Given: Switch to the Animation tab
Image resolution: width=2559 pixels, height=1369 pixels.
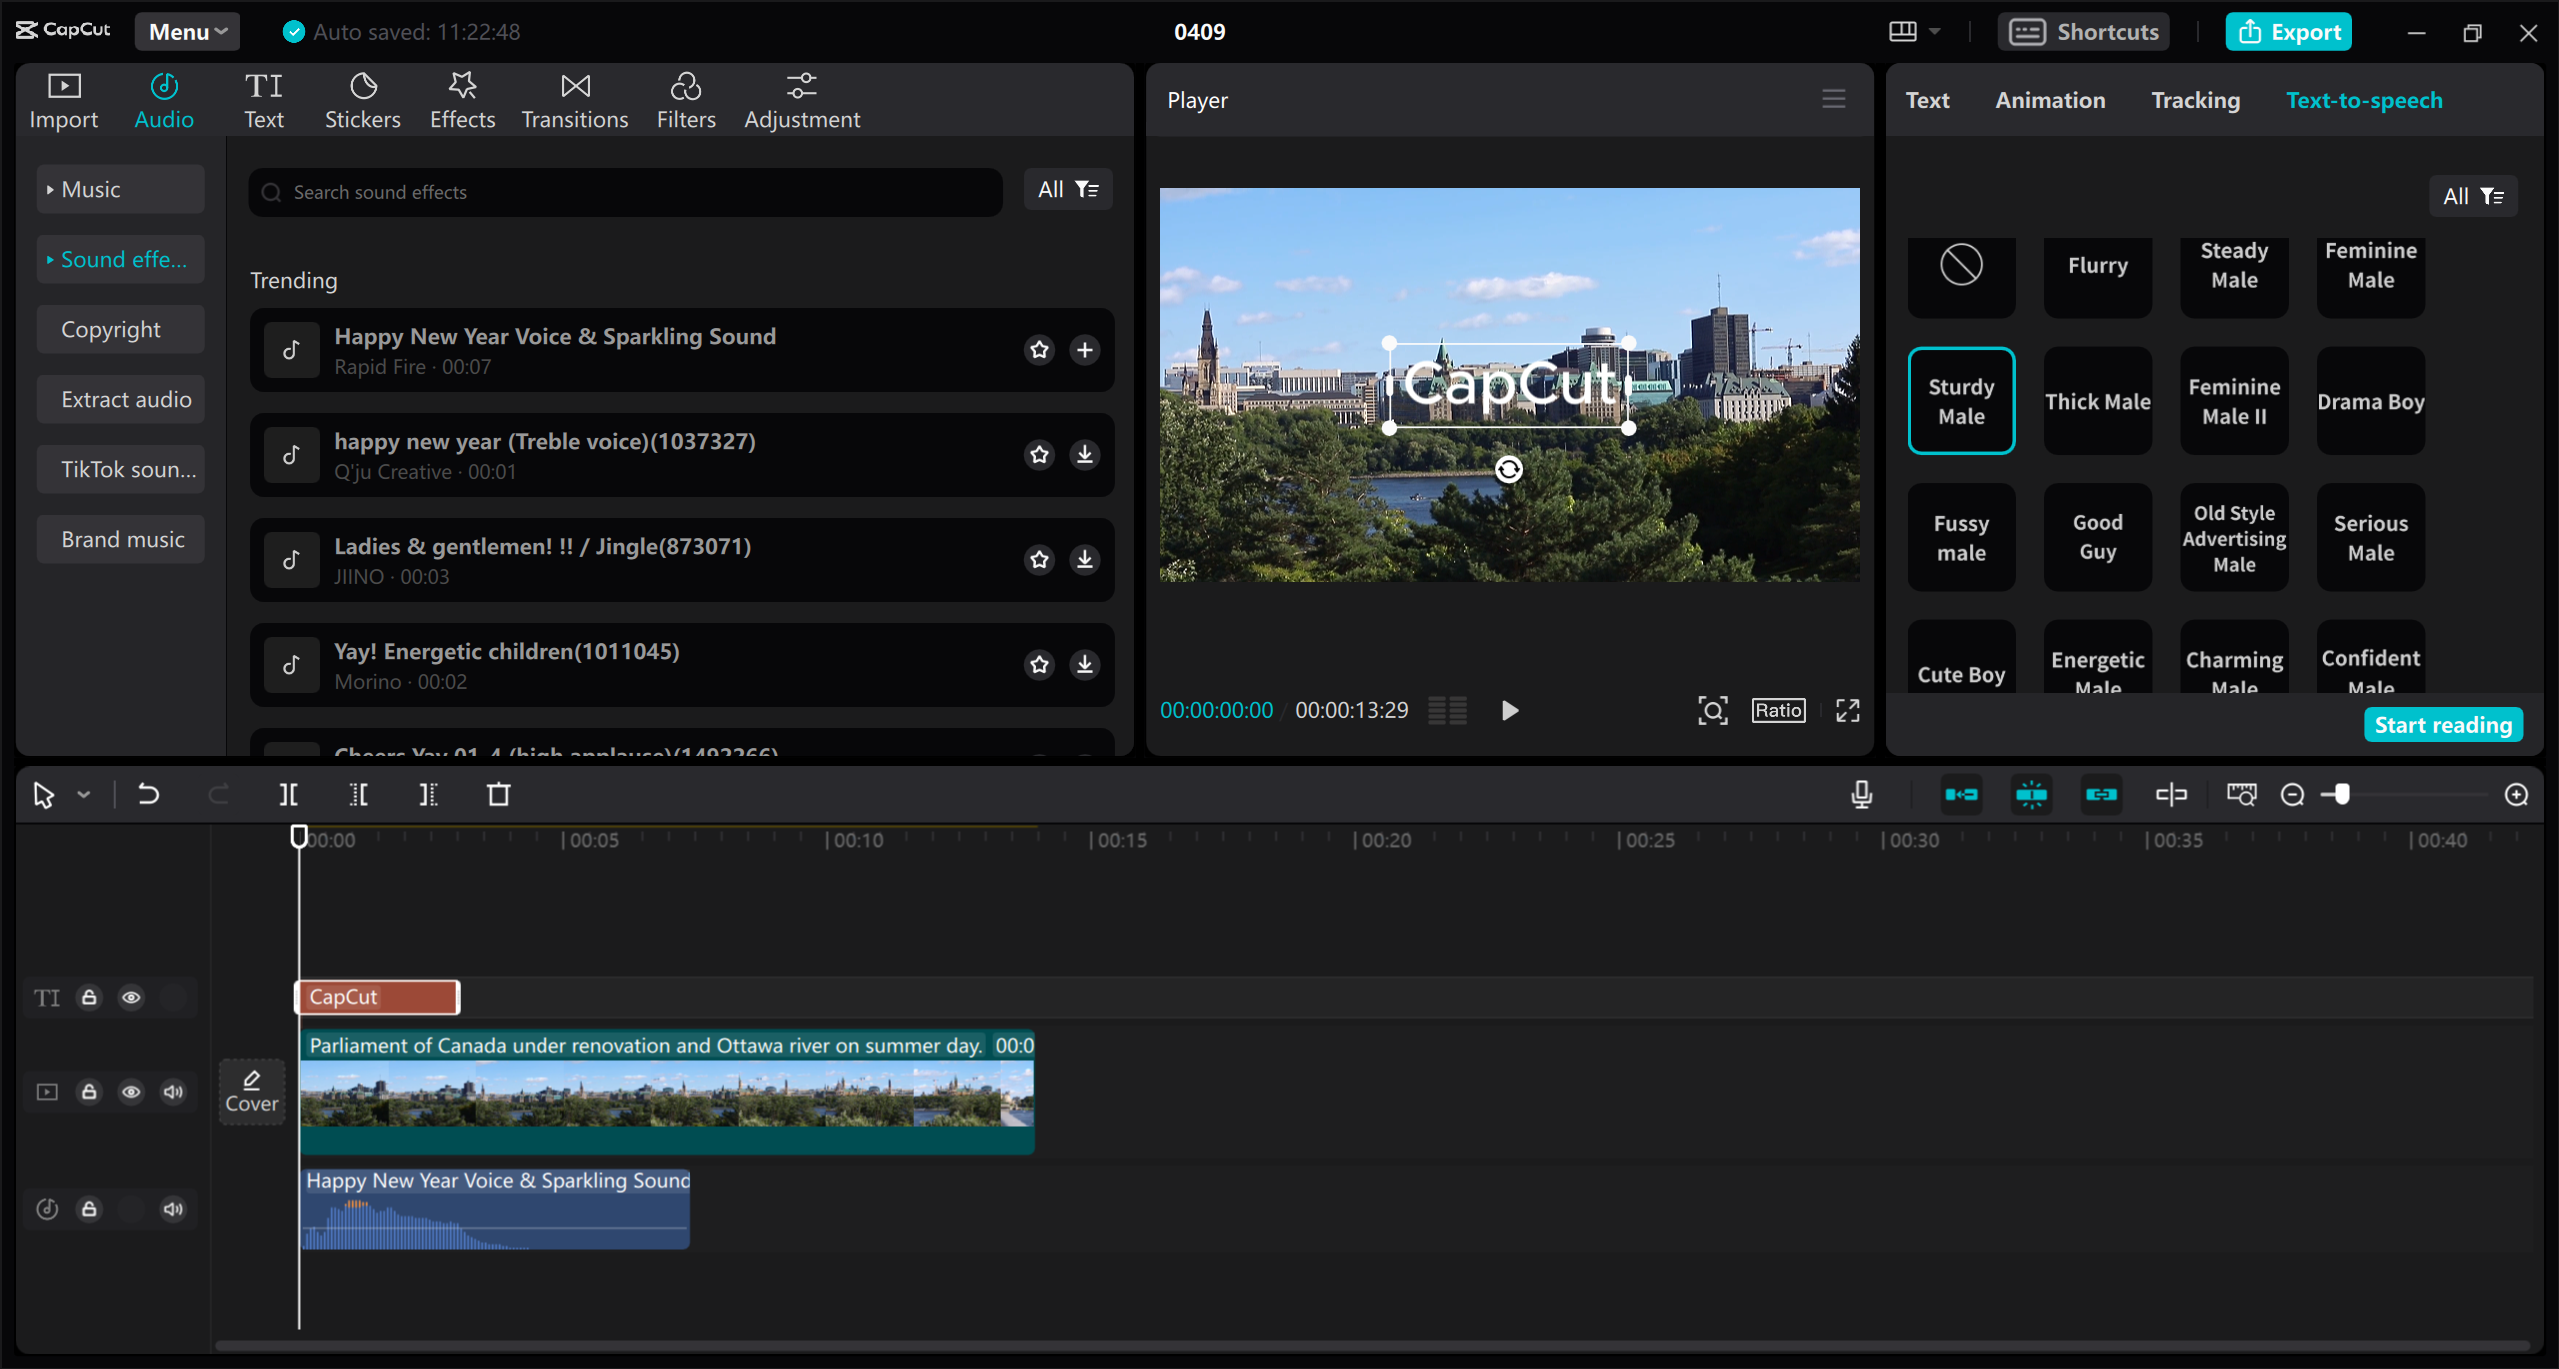Looking at the screenshot, I should (x=2048, y=98).
